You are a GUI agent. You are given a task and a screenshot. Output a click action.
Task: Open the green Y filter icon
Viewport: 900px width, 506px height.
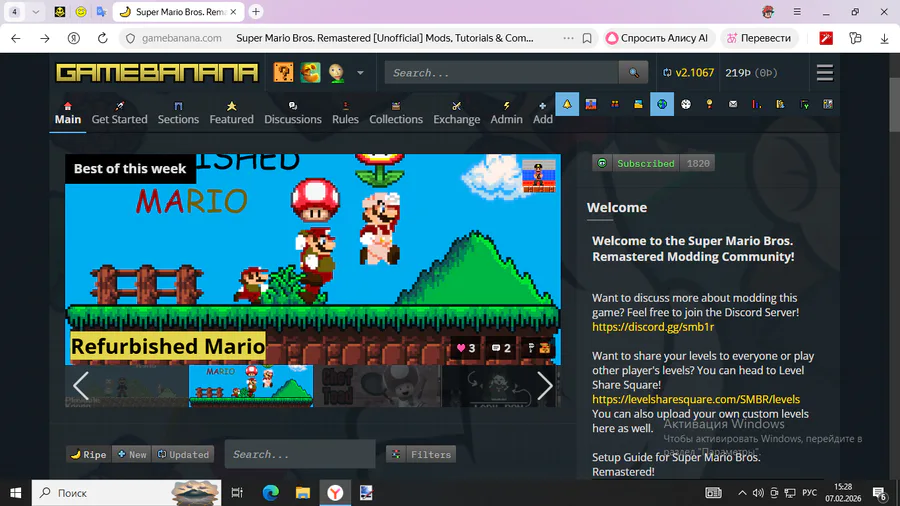point(804,104)
